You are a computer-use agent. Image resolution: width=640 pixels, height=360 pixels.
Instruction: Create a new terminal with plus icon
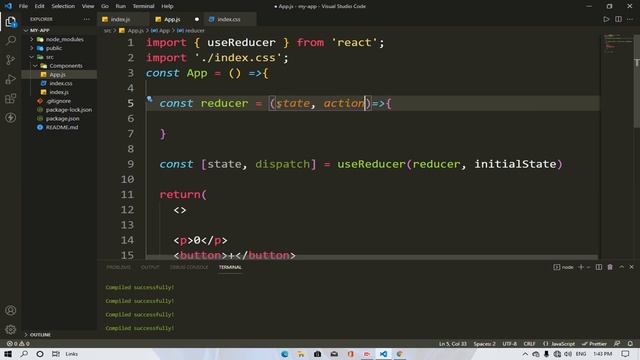point(581,267)
